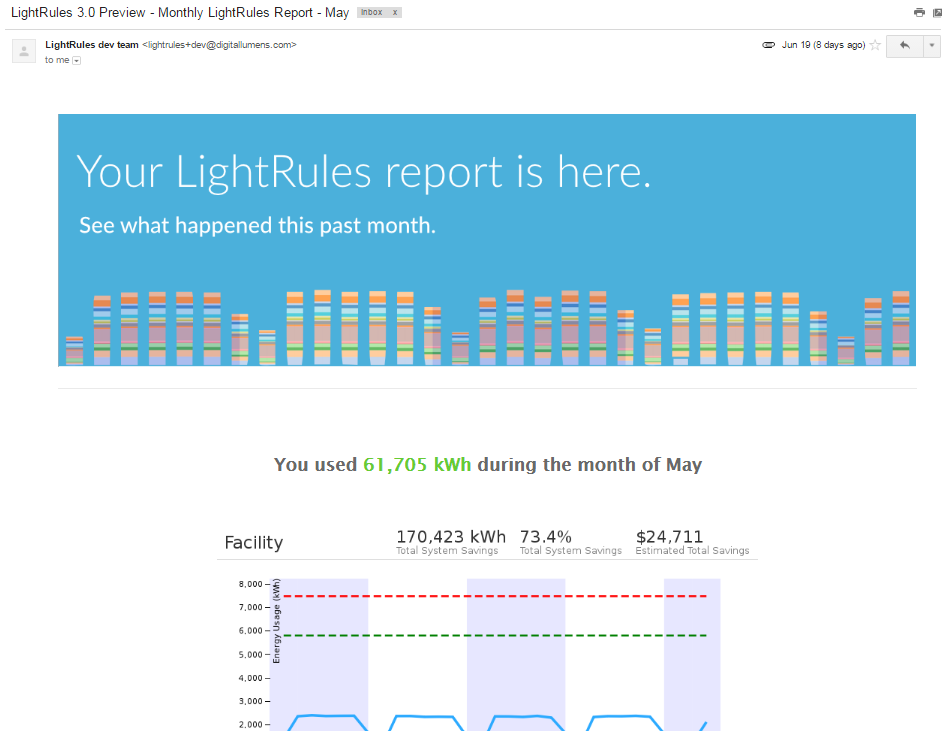The image size is (950, 733).
Task: Click the sender's profile avatar
Action: coord(24,51)
